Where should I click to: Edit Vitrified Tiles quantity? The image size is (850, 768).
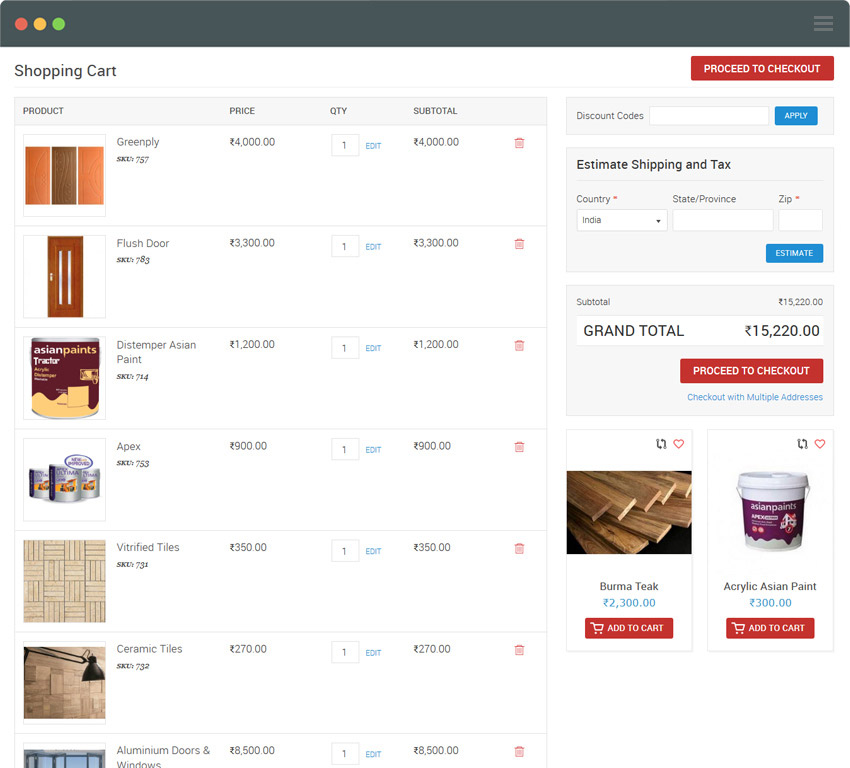click(373, 551)
